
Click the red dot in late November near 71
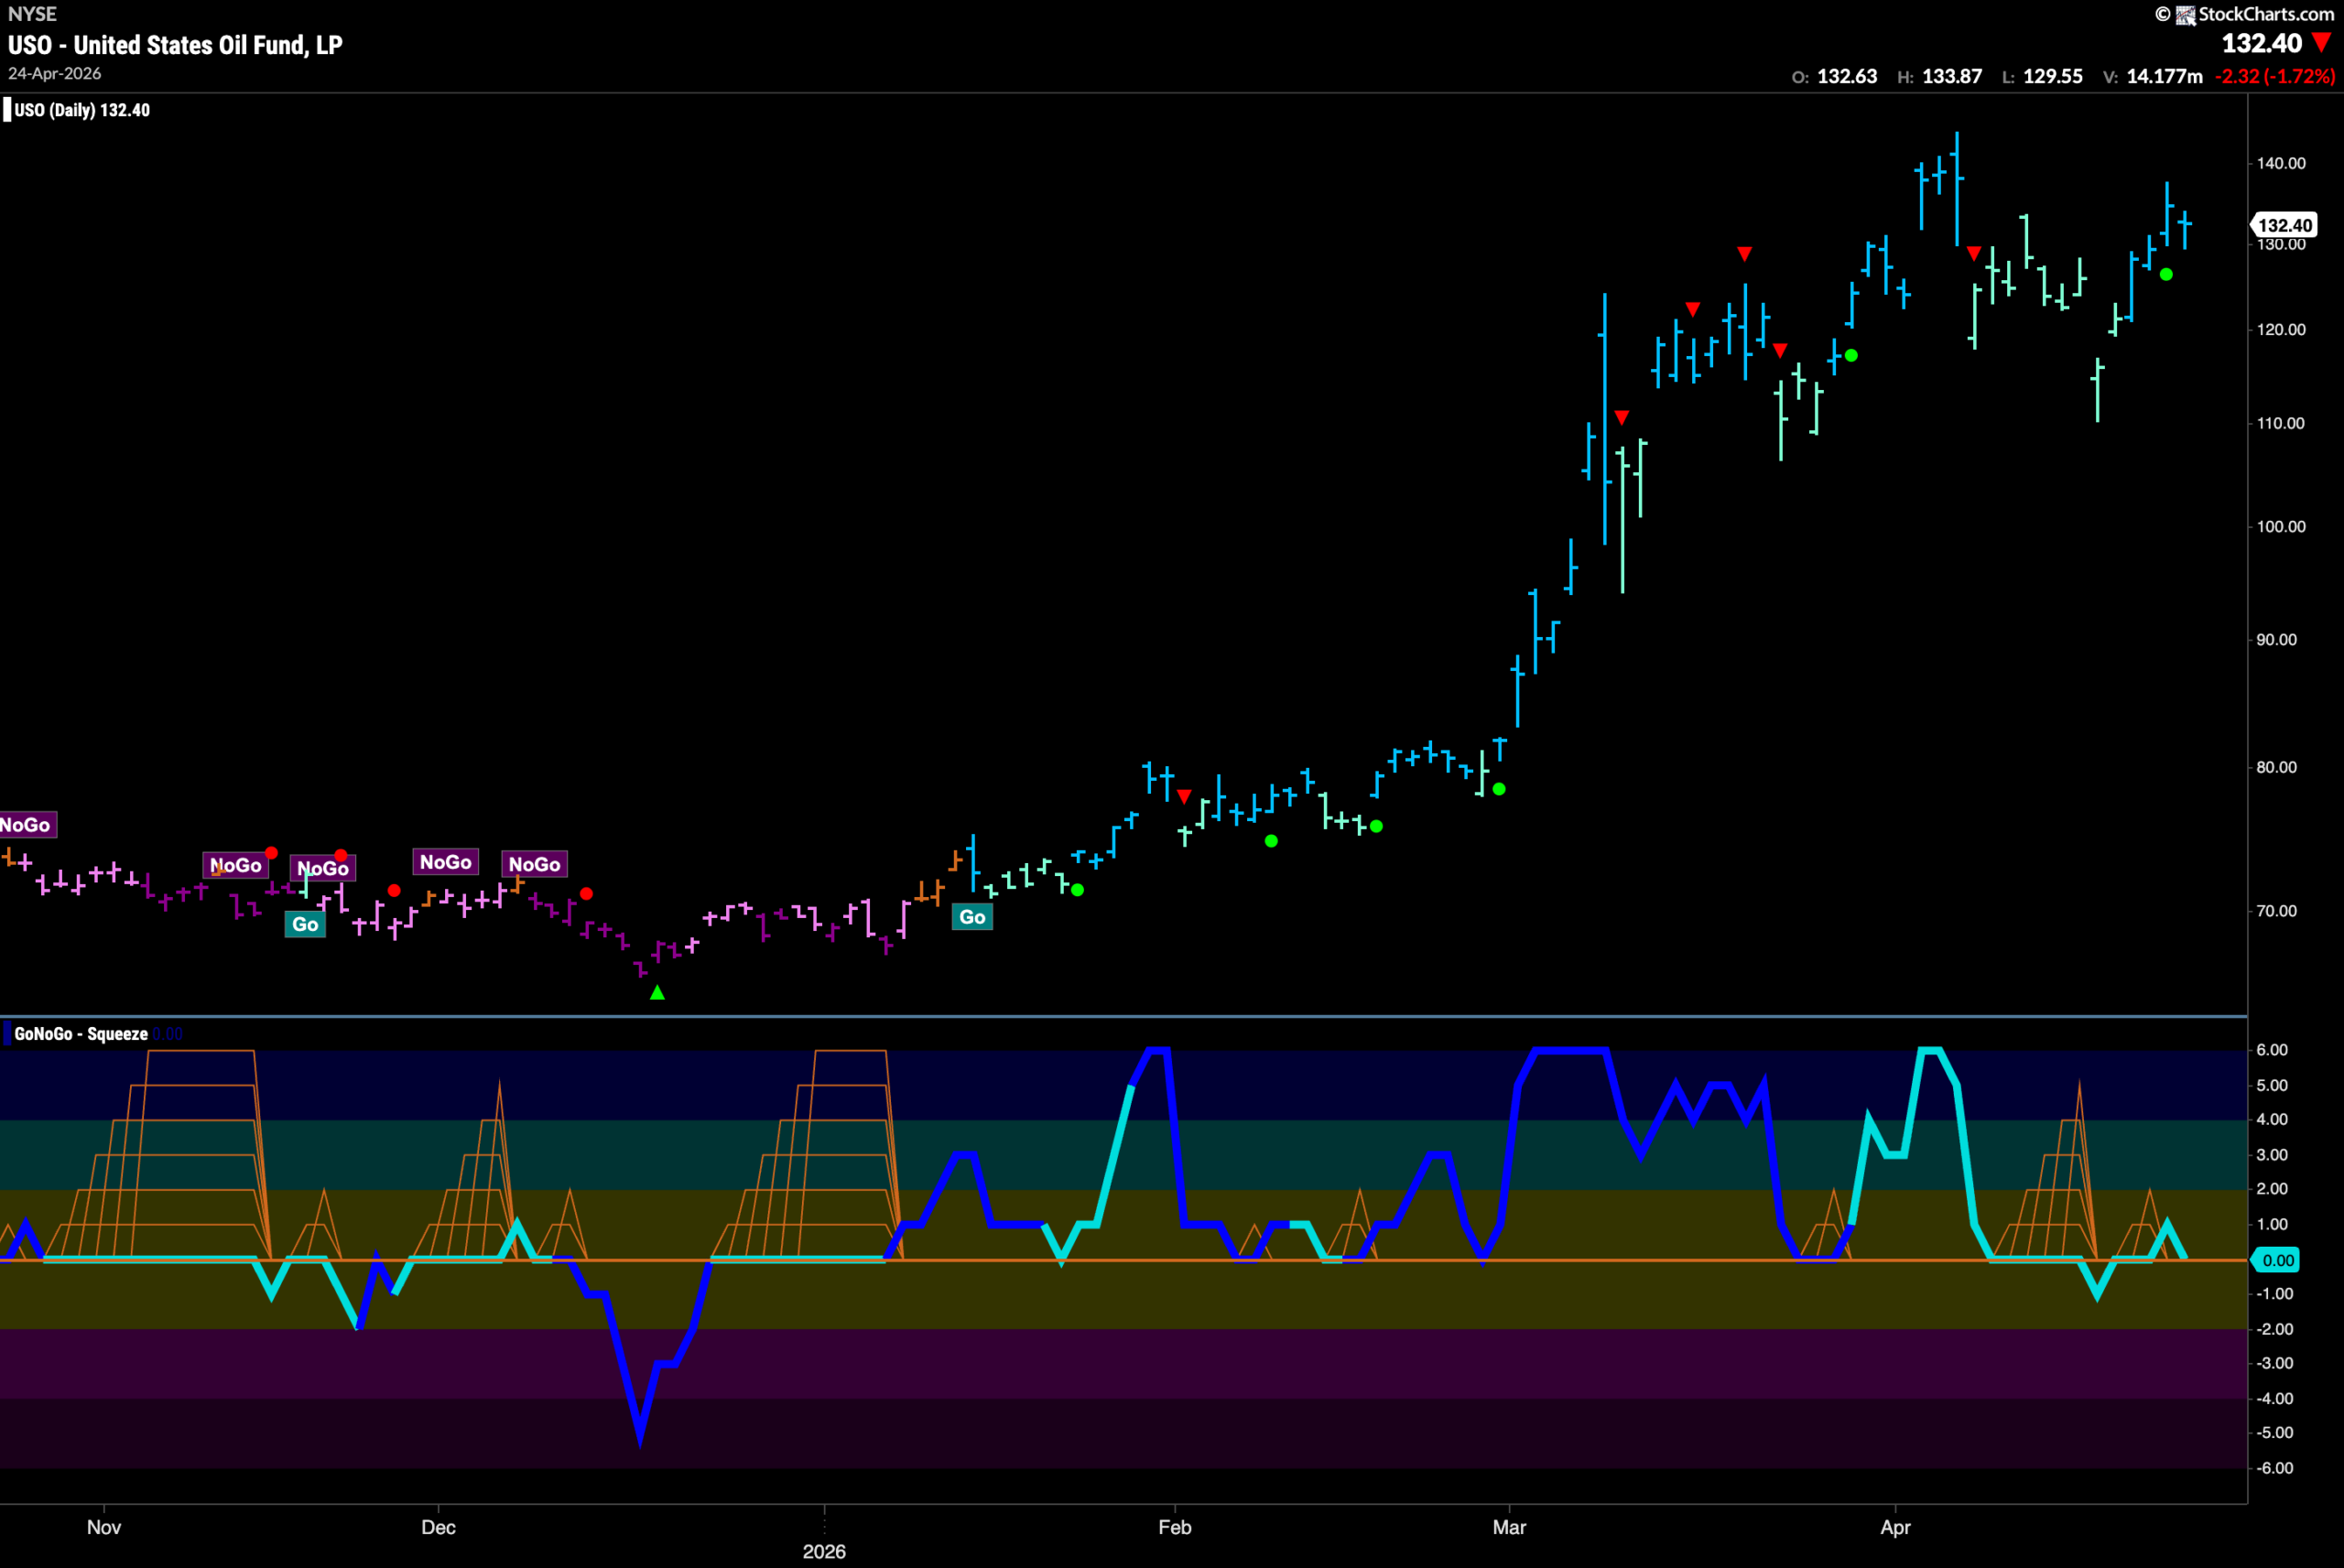394,890
